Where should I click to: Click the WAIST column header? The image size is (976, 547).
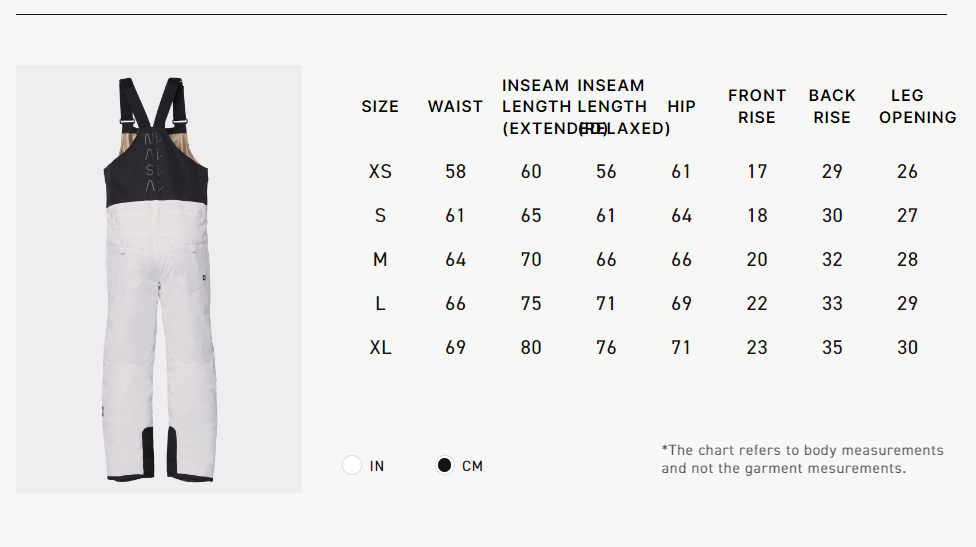click(455, 106)
